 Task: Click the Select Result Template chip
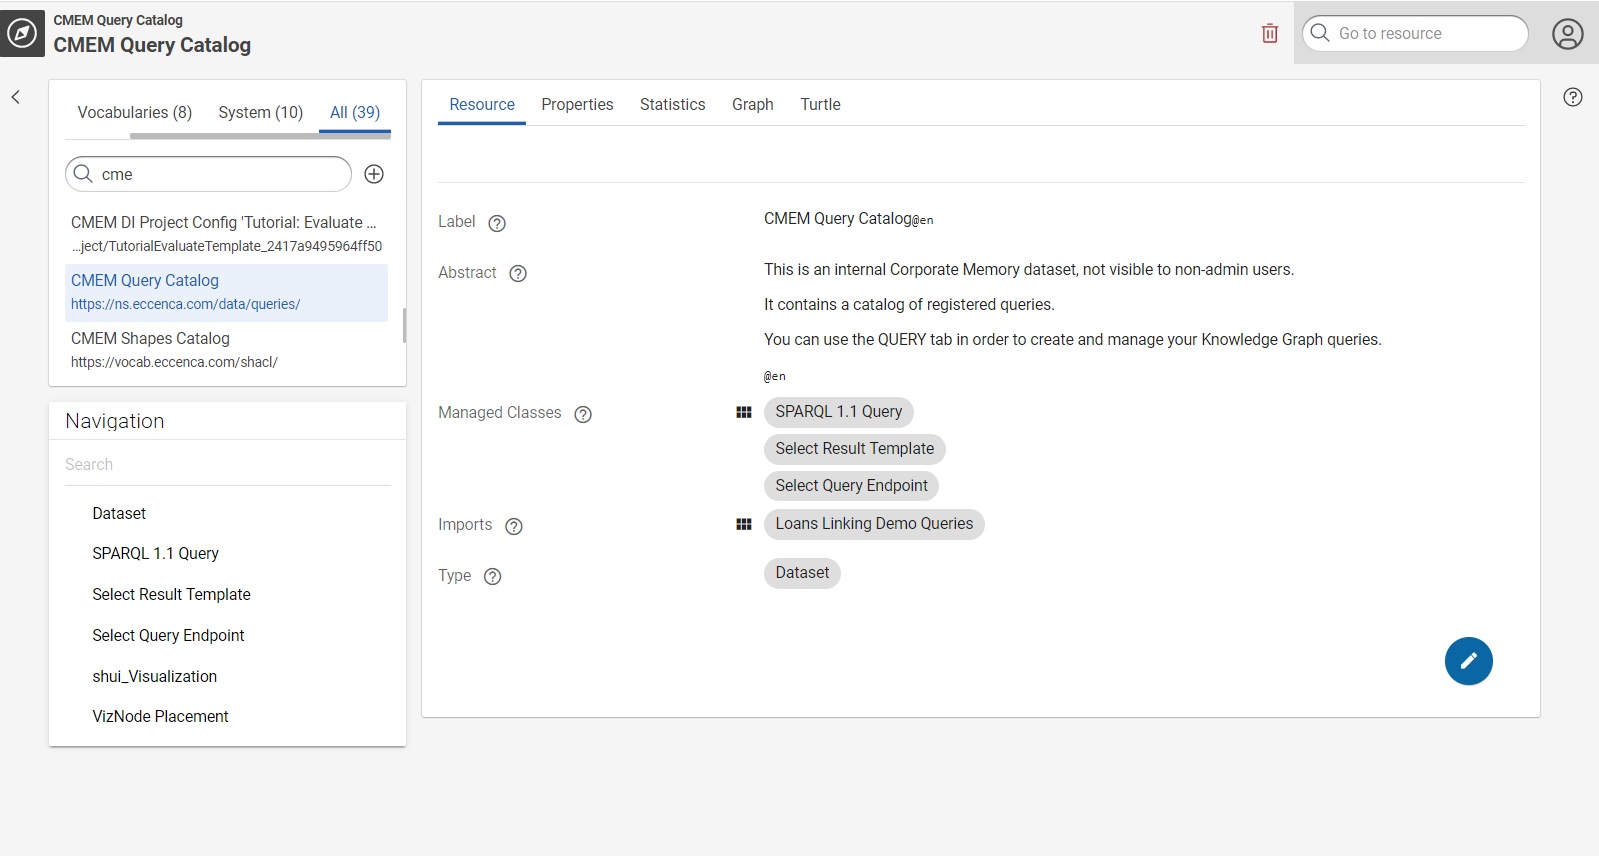coord(854,449)
